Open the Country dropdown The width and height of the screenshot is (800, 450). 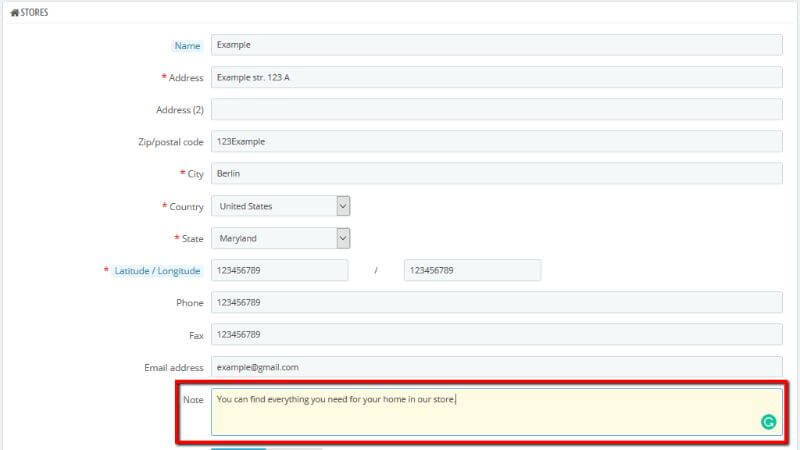[281, 206]
